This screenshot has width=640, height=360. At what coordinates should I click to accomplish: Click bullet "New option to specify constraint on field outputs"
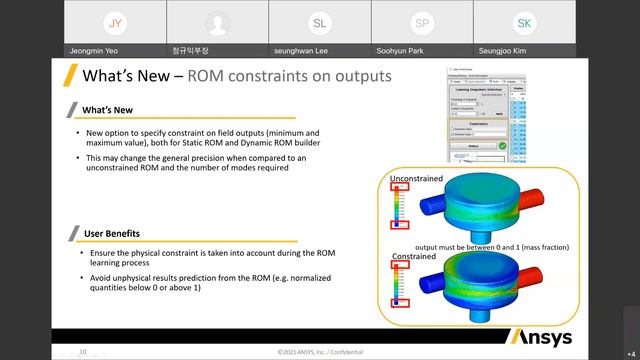(203, 138)
